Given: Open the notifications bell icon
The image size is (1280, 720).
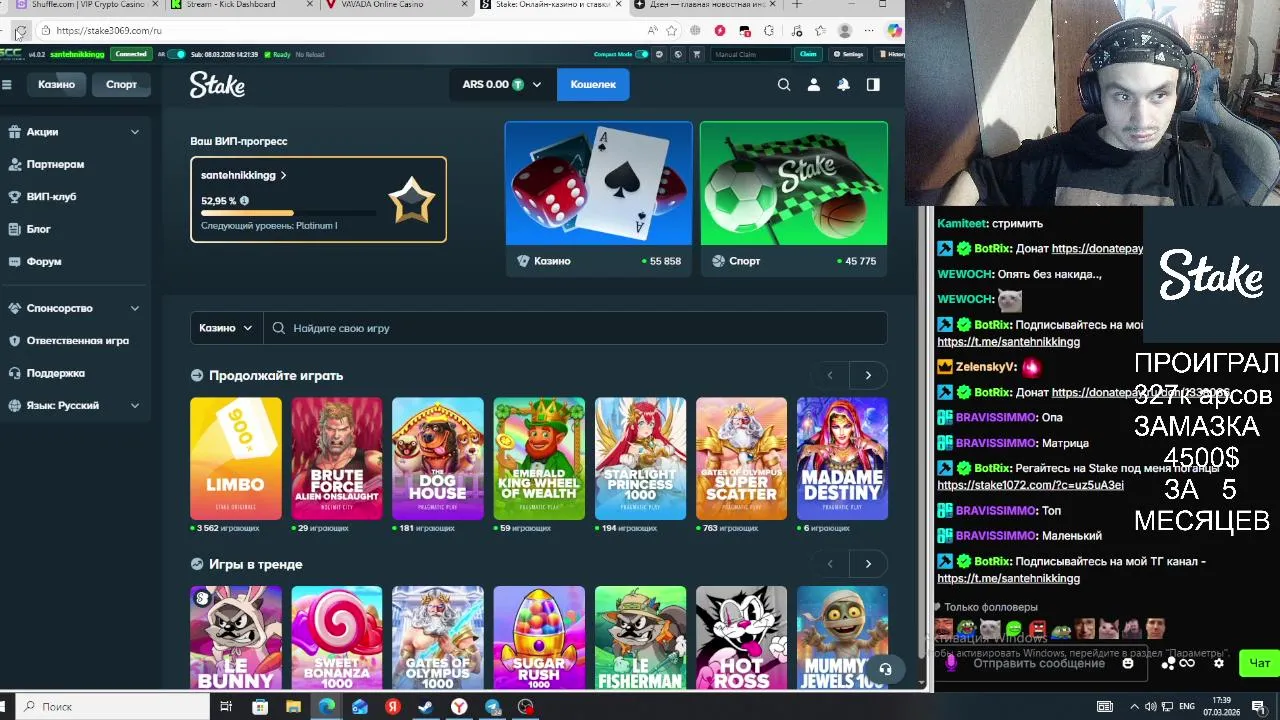Looking at the screenshot, I should (844, 85).
